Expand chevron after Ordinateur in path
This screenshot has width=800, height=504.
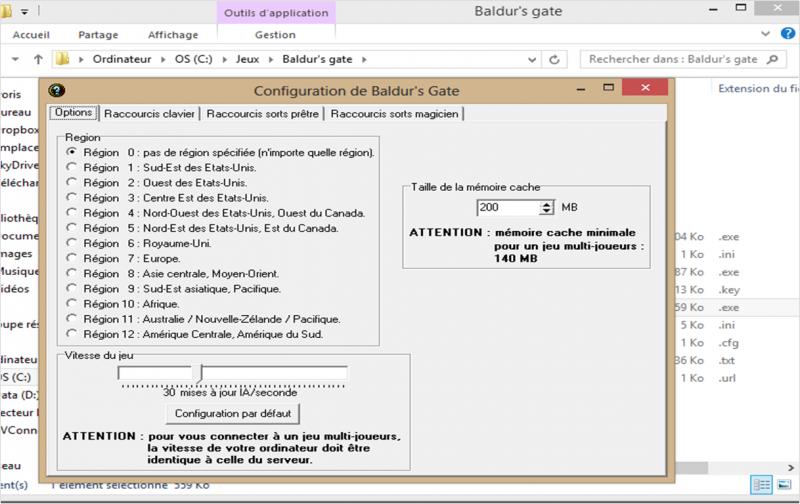163,60
